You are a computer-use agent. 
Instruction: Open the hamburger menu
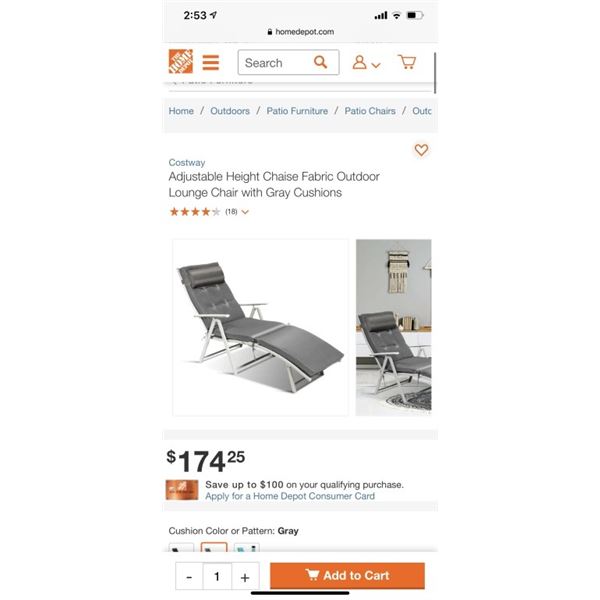click(210, 63)
